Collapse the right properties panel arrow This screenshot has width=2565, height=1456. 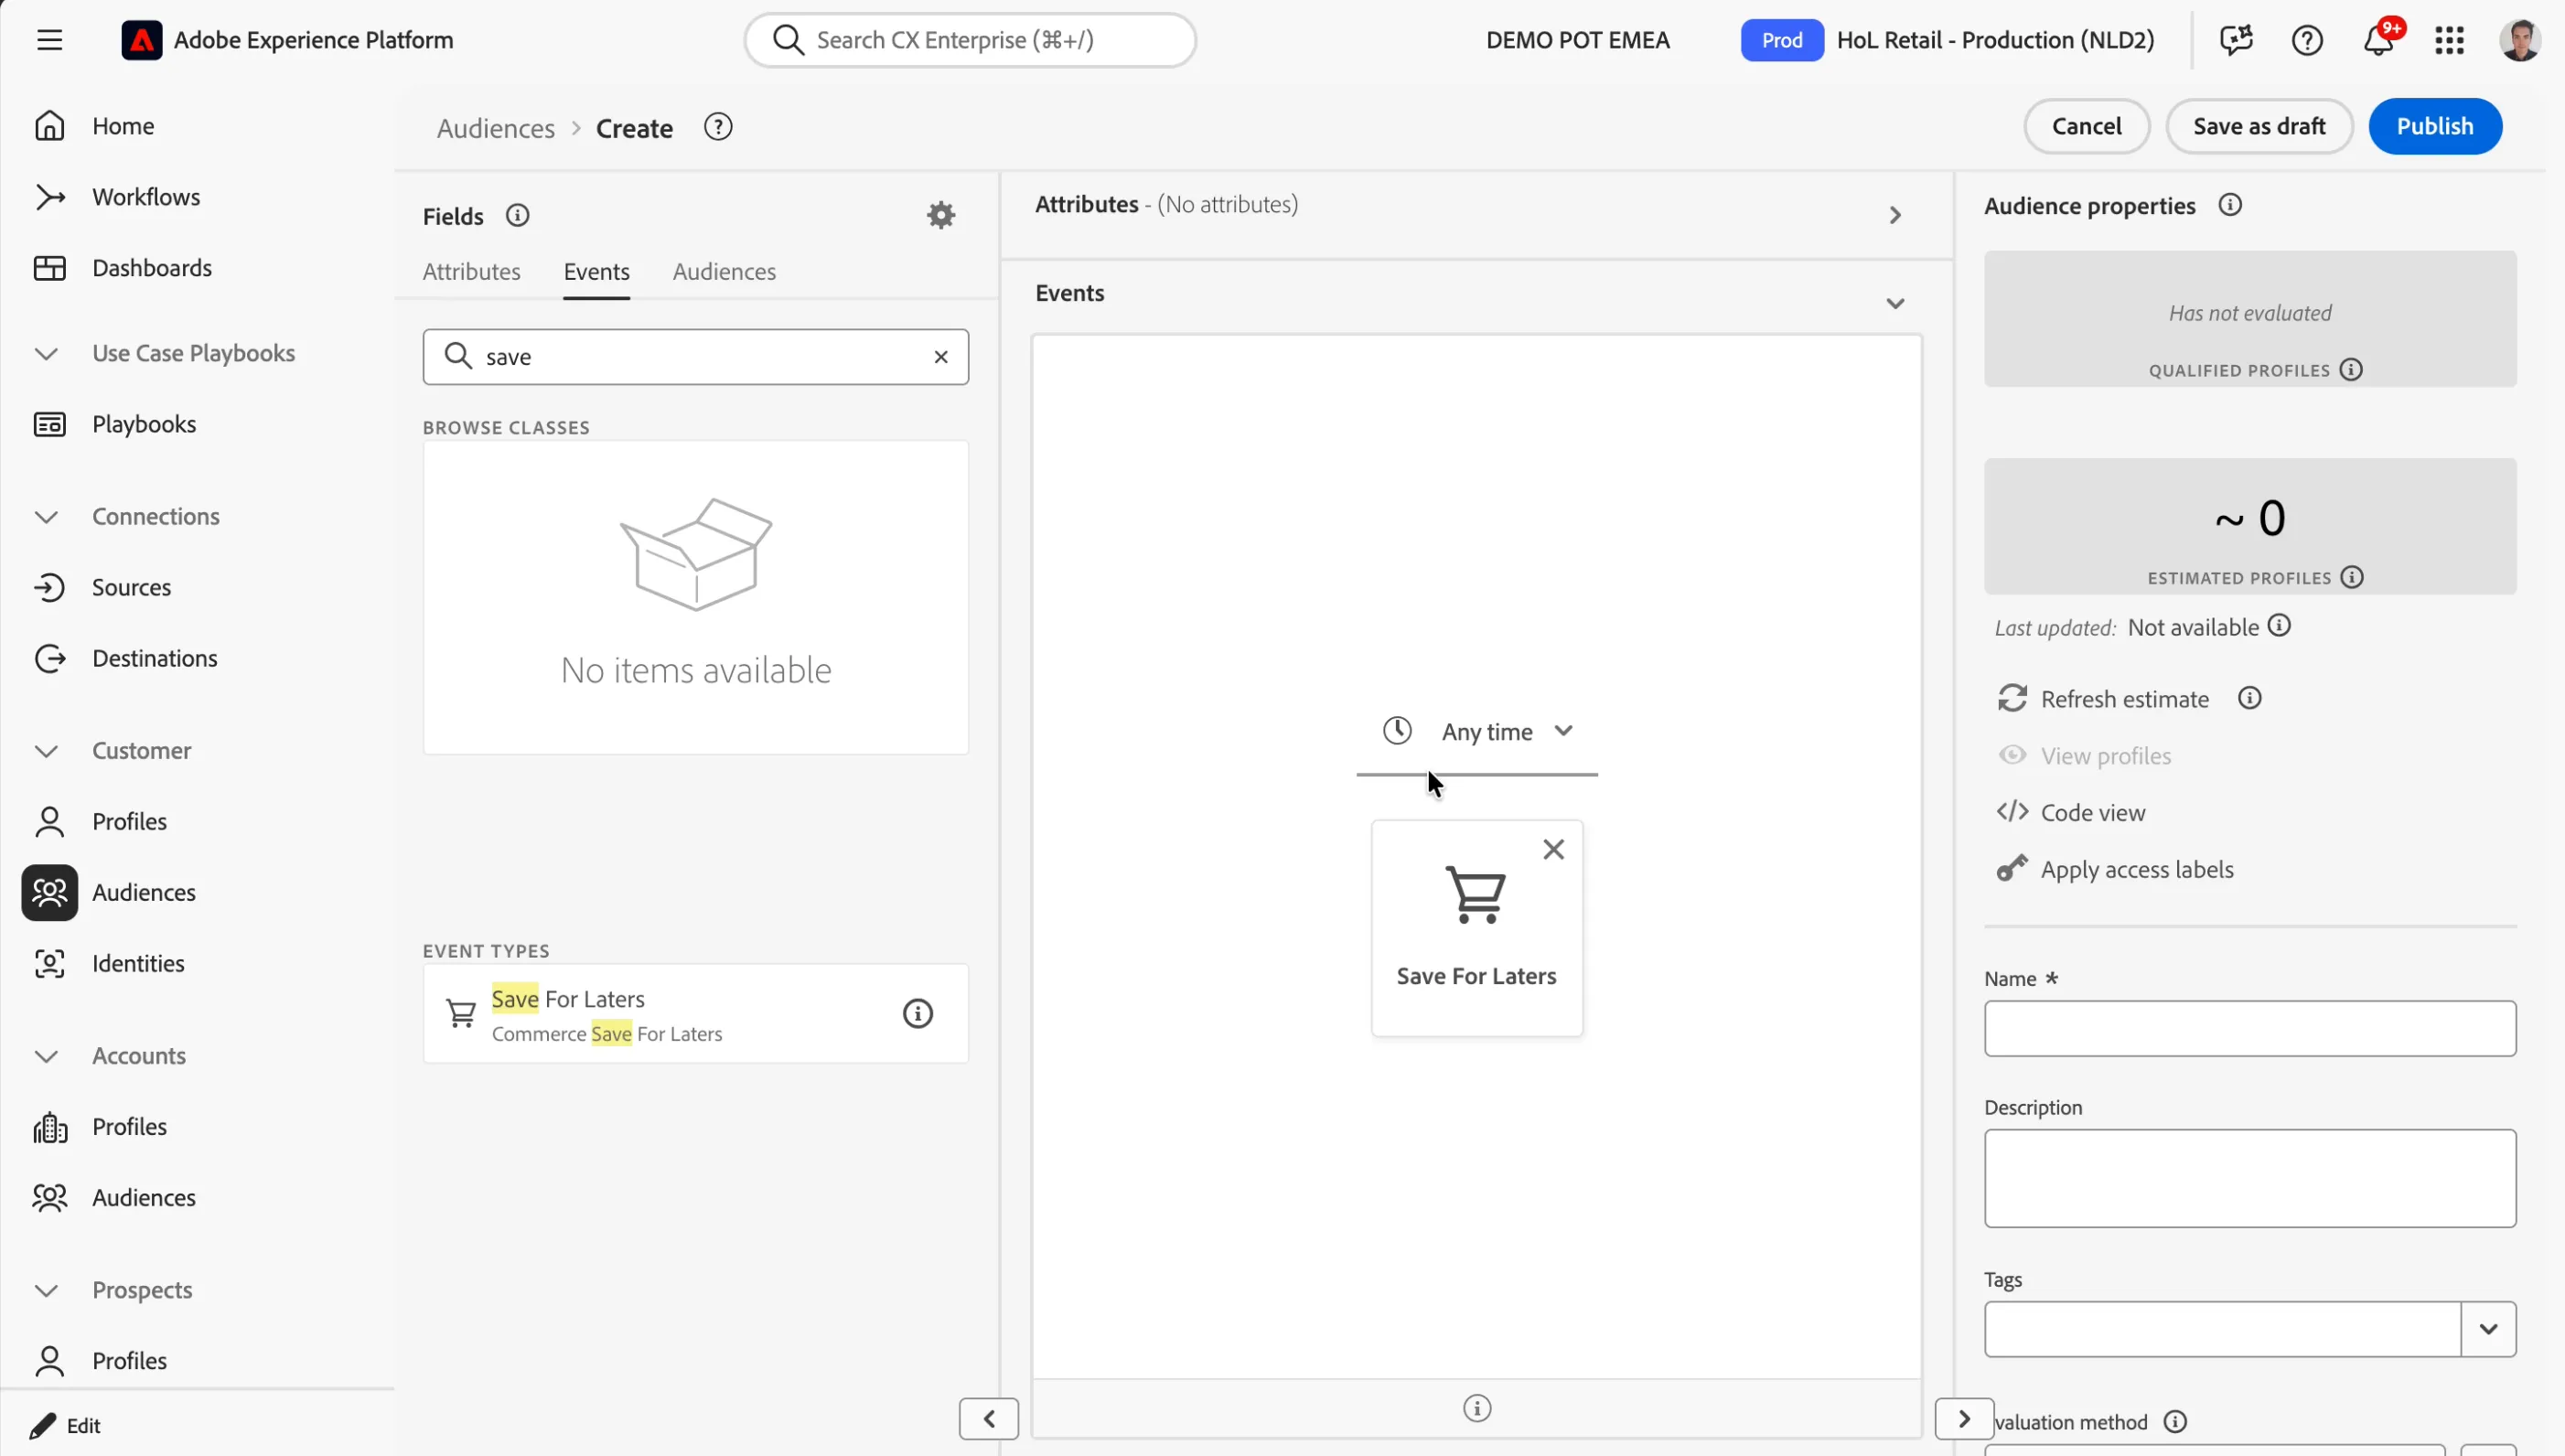(x=1964, y=1418)
